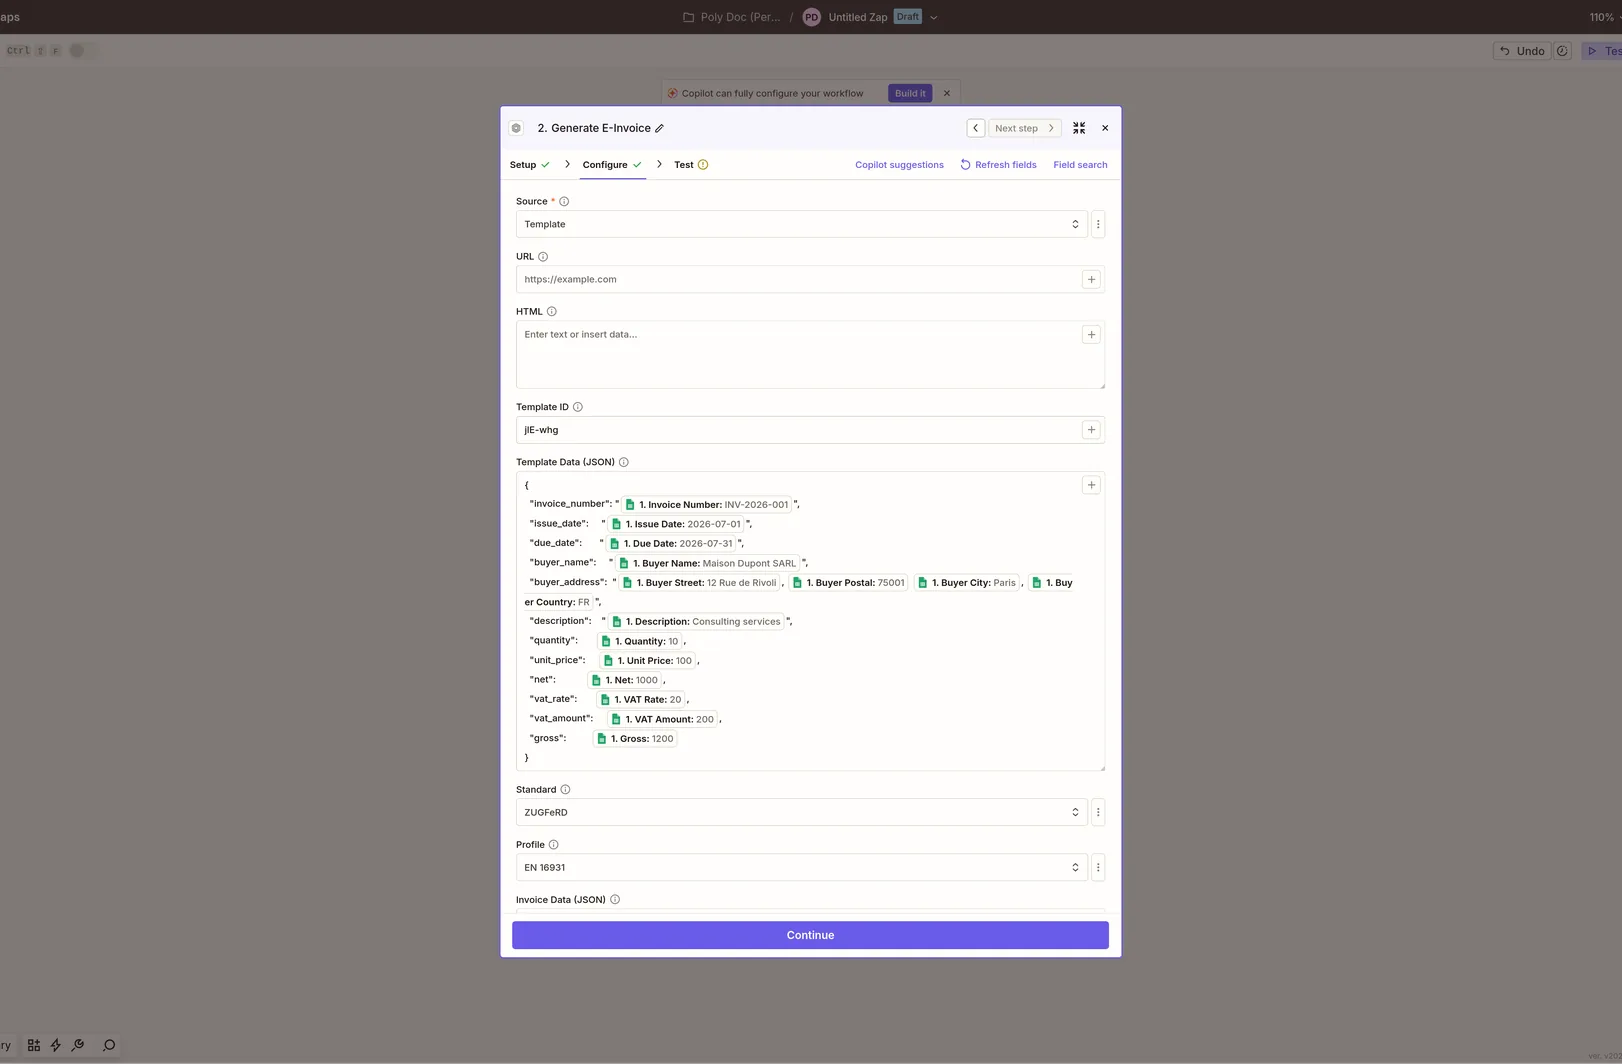Image resolution: width=1622 pixels, height=1064 pixels.
Task: Click the wrench tool icon in bottom toolbar
Action: click(78, 1045)
